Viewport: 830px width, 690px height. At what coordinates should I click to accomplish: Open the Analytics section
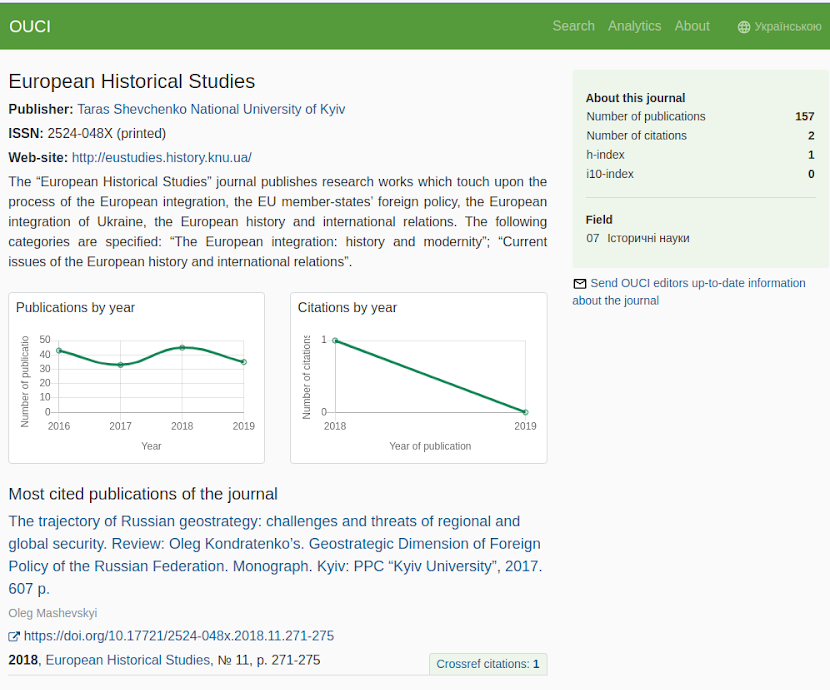pos(634,26)
